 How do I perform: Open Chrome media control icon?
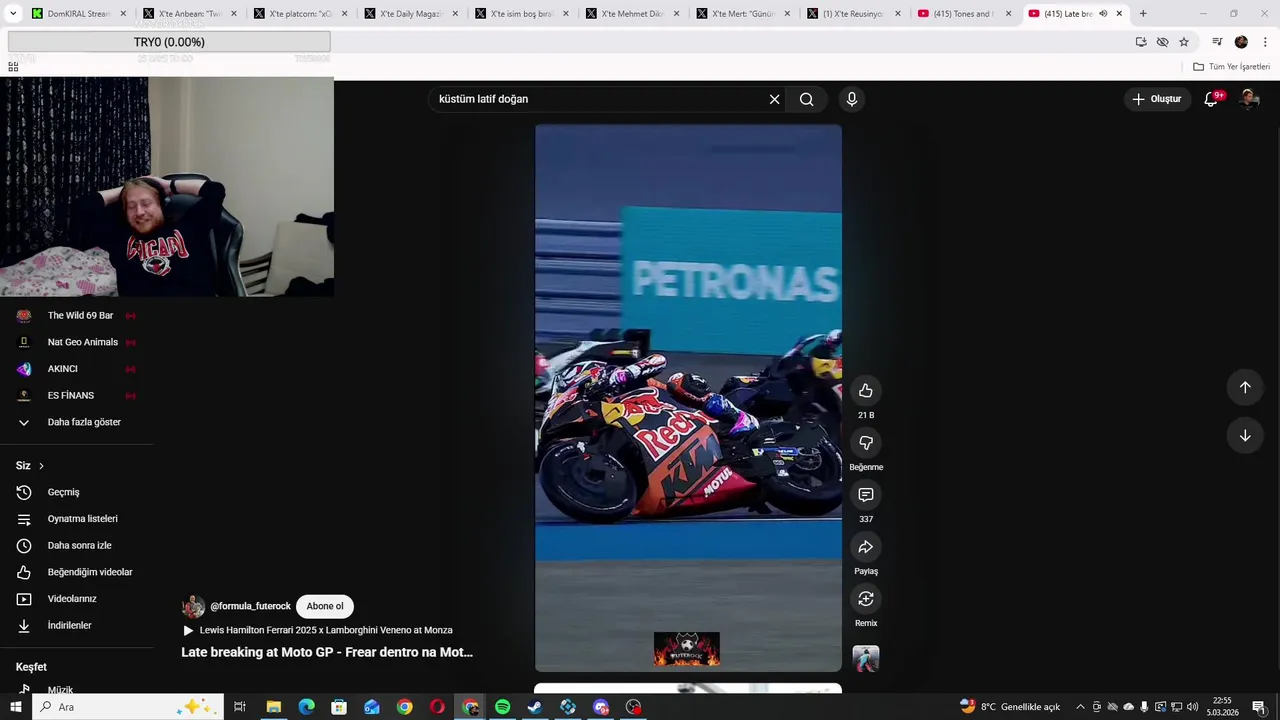click(x=1217, y=42)
